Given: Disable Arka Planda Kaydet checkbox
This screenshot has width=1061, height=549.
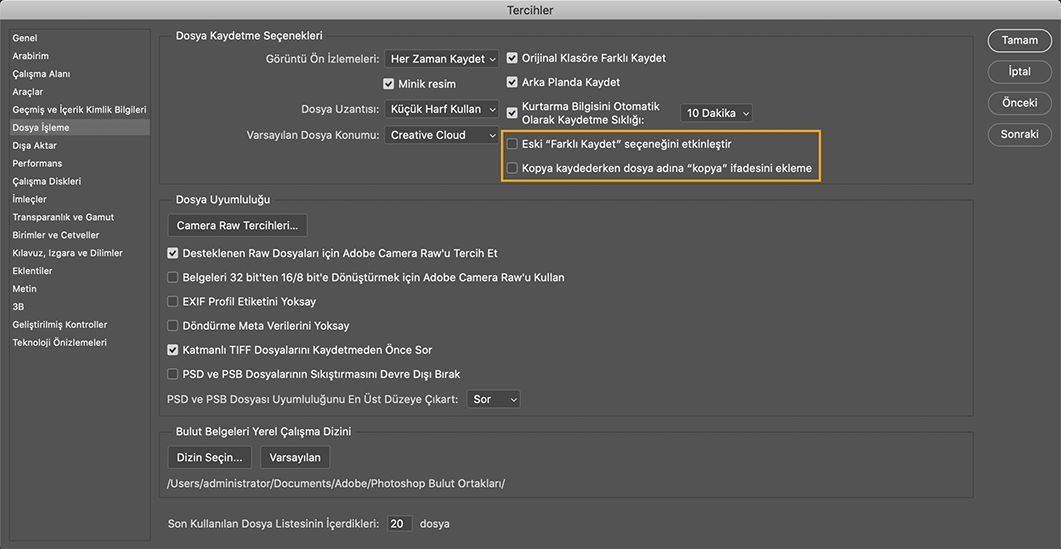Looking at the screenshot, I should (513, 82).
